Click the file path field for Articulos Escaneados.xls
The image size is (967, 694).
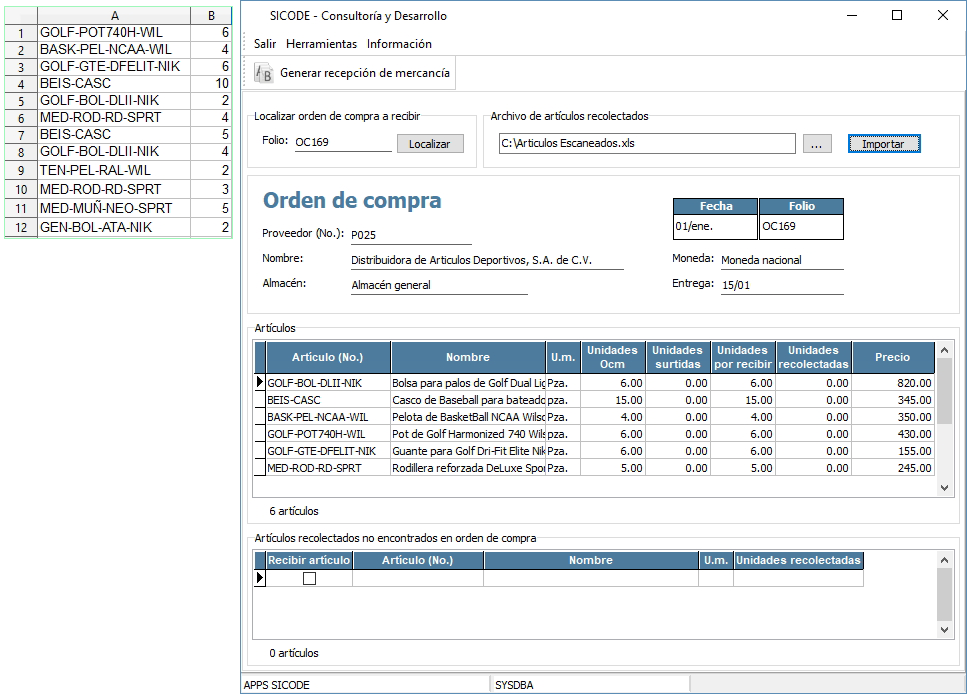pyautogui.click(x=646, y=143)
